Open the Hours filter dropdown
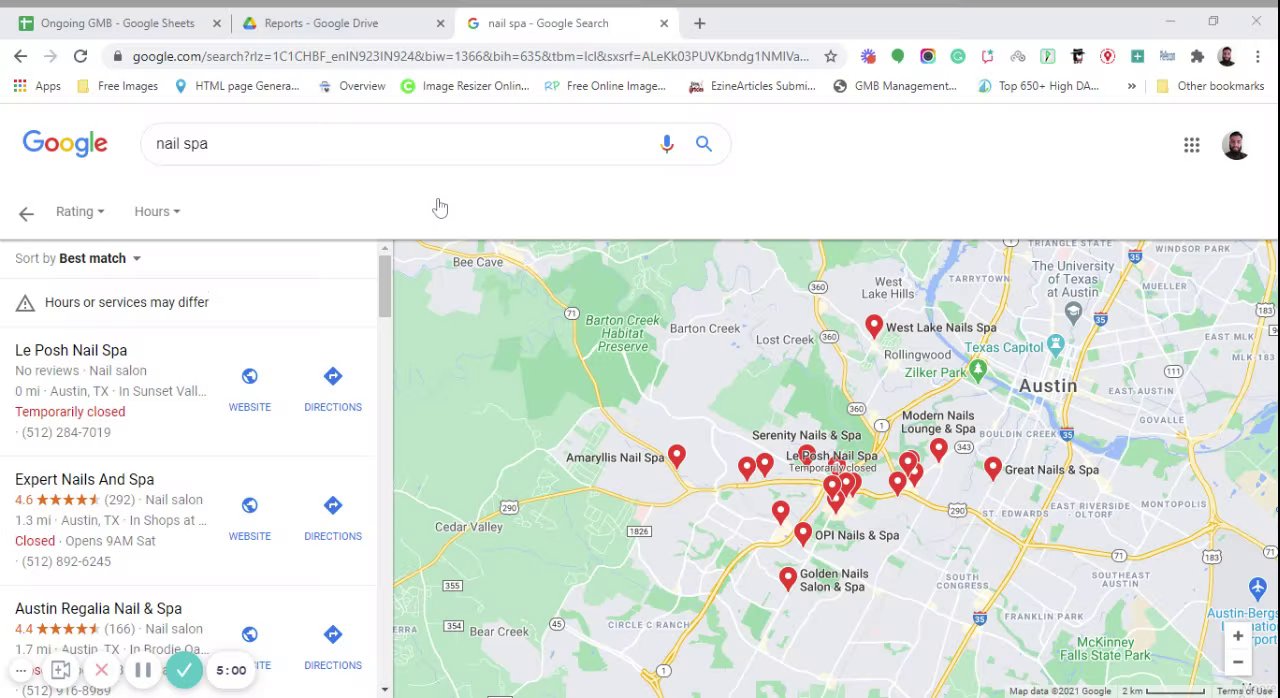The height and width of the screenshot is (698, 1280). [x=157, y=212]
